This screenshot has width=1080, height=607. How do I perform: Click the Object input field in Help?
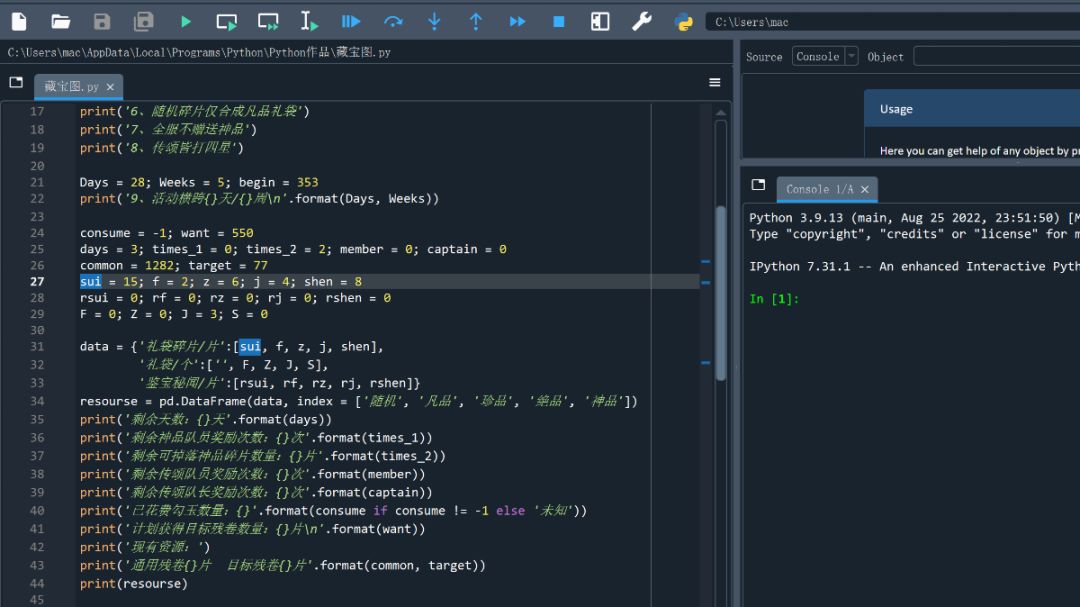click(x=996, y=57)
